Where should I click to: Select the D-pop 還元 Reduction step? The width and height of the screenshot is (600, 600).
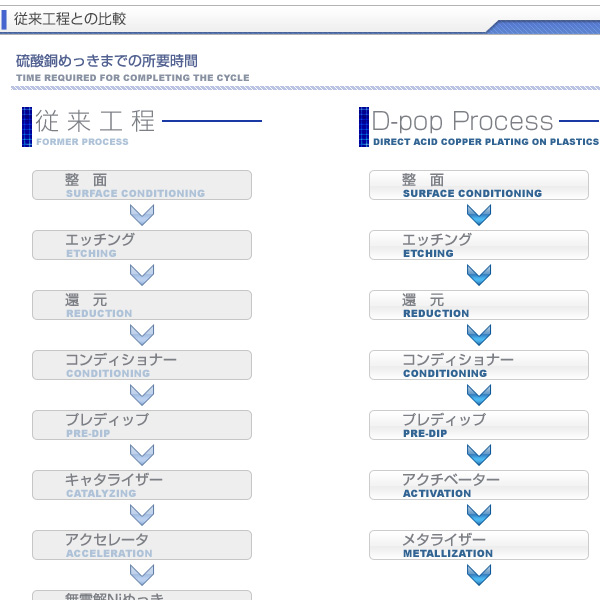coord(479,305)
